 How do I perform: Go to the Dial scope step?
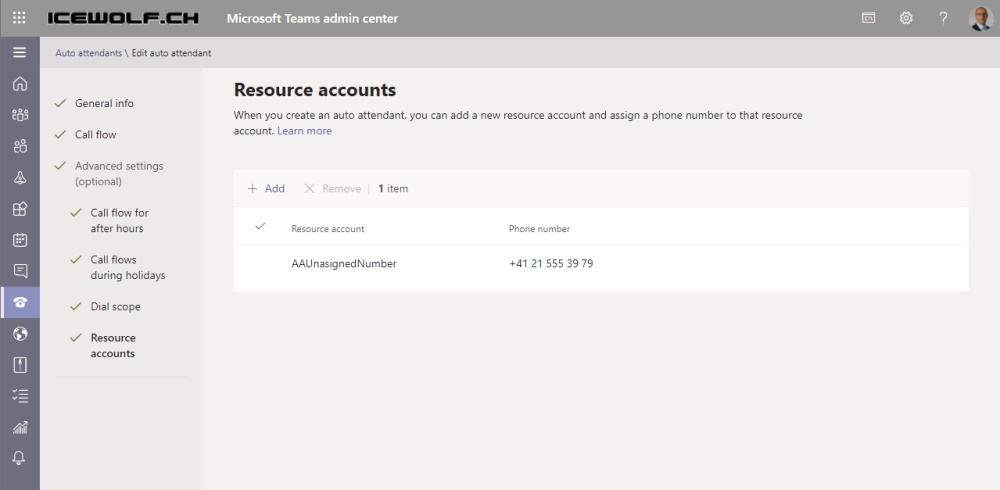(115, 306)
